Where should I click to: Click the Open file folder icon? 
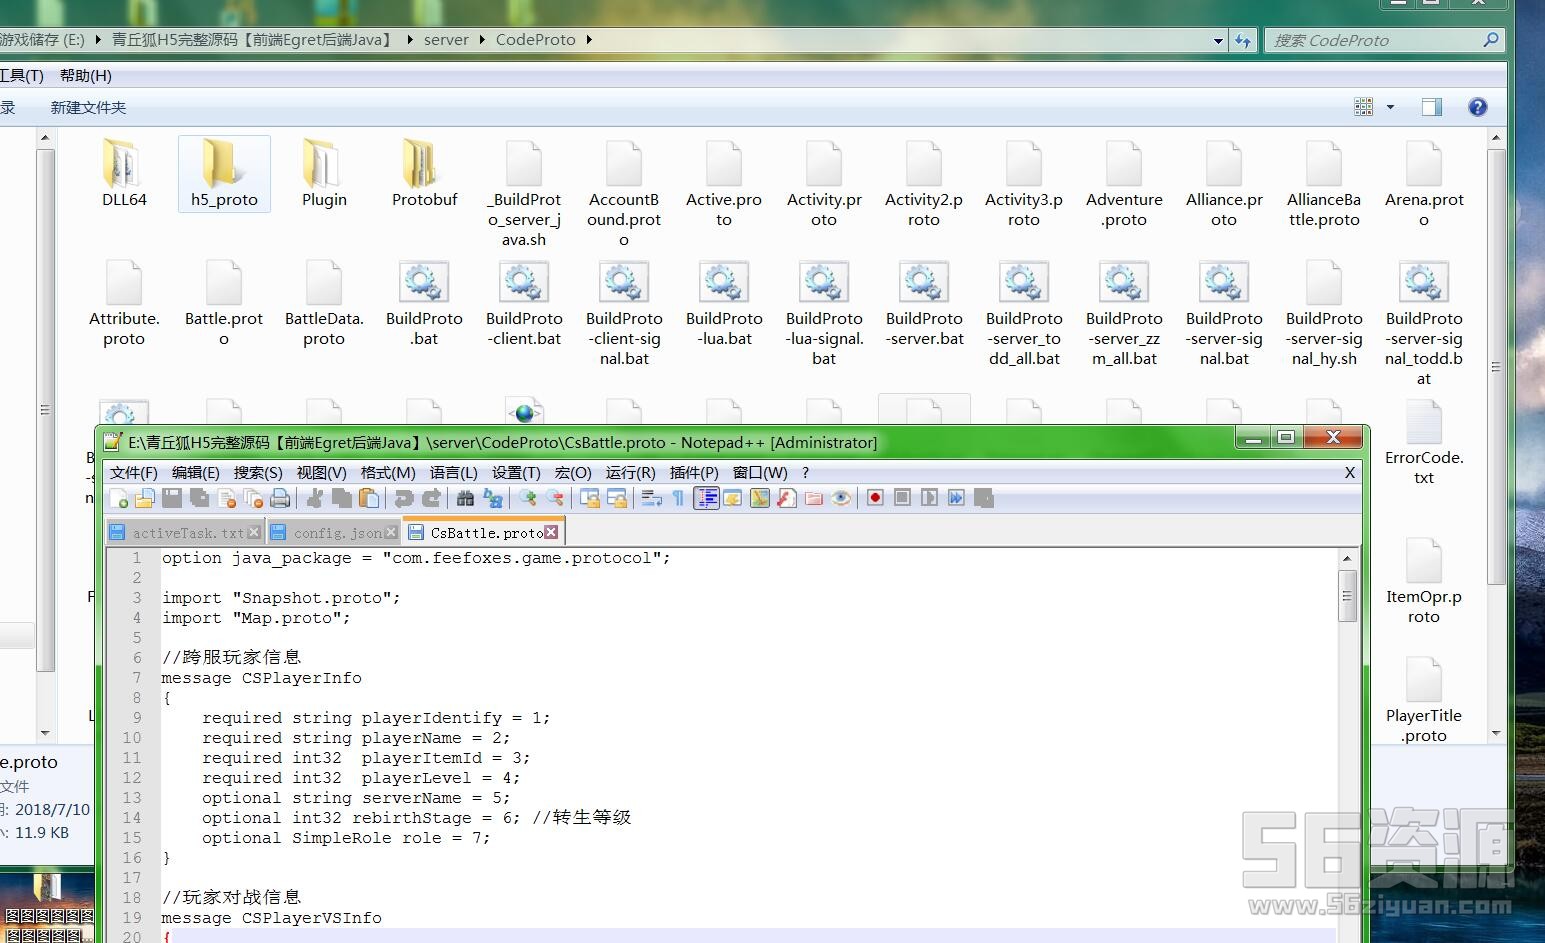coord(145,498)
